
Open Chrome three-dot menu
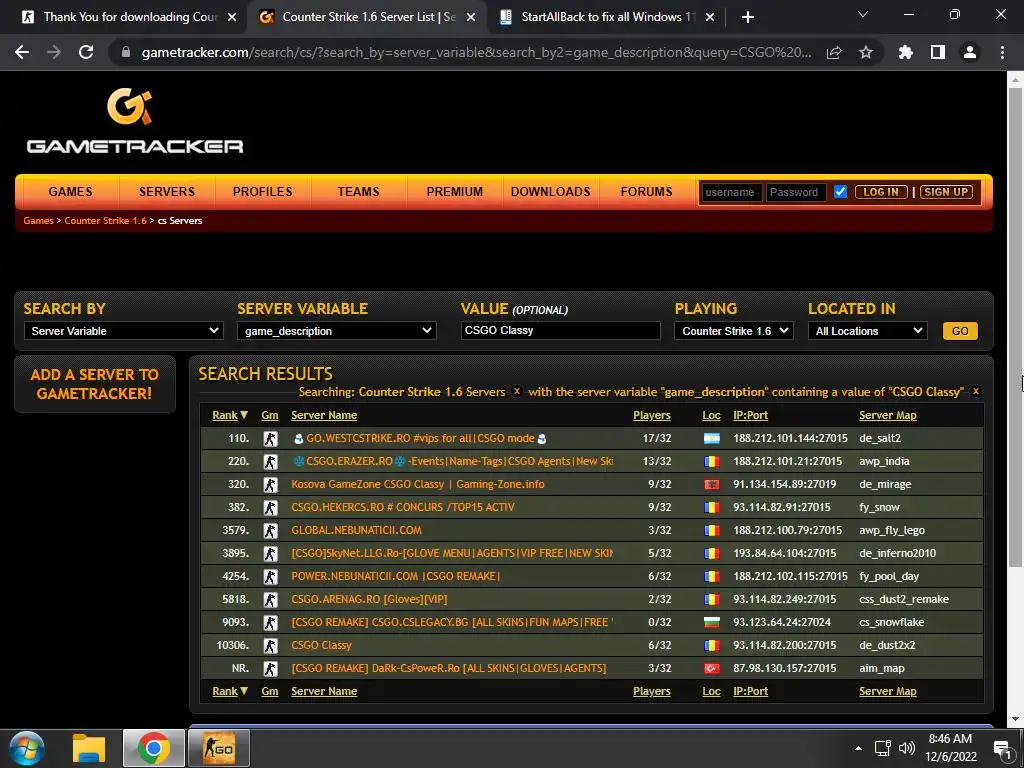(1002, 52)
